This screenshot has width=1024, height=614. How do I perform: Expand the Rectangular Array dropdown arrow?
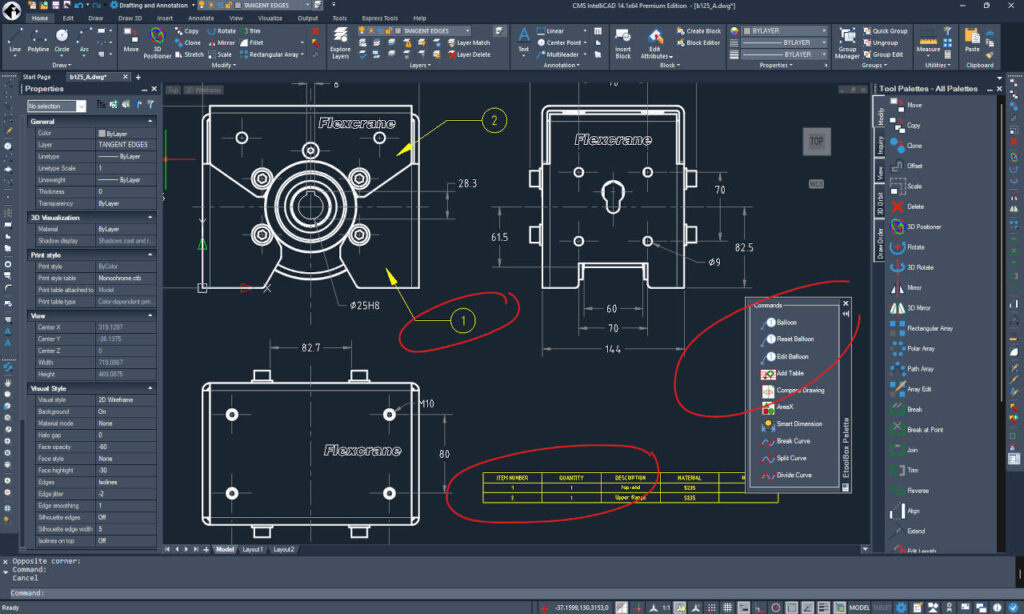302,55
